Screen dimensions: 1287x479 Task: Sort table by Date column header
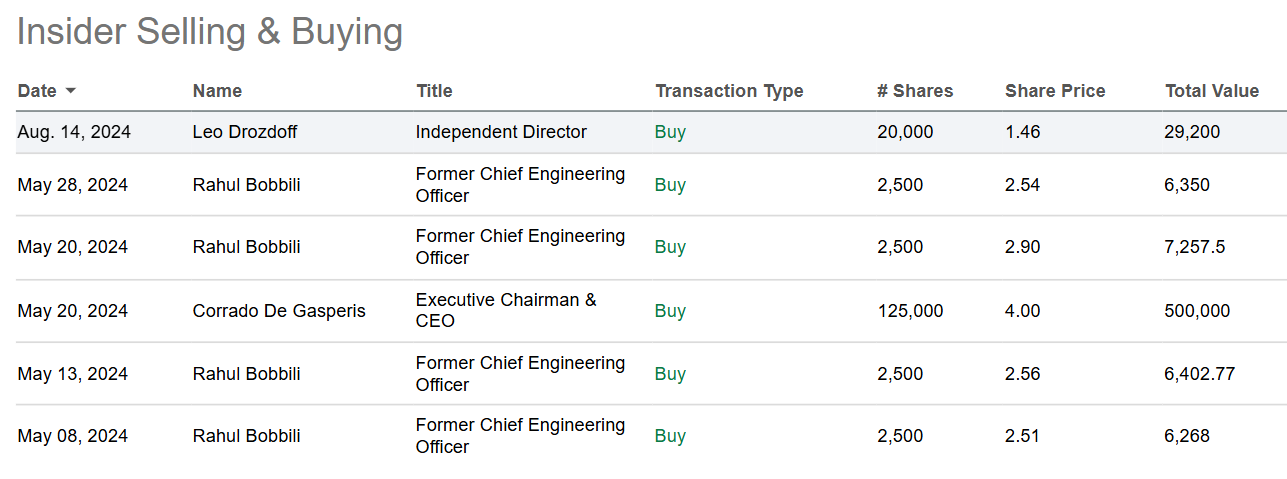pos(38,91)
